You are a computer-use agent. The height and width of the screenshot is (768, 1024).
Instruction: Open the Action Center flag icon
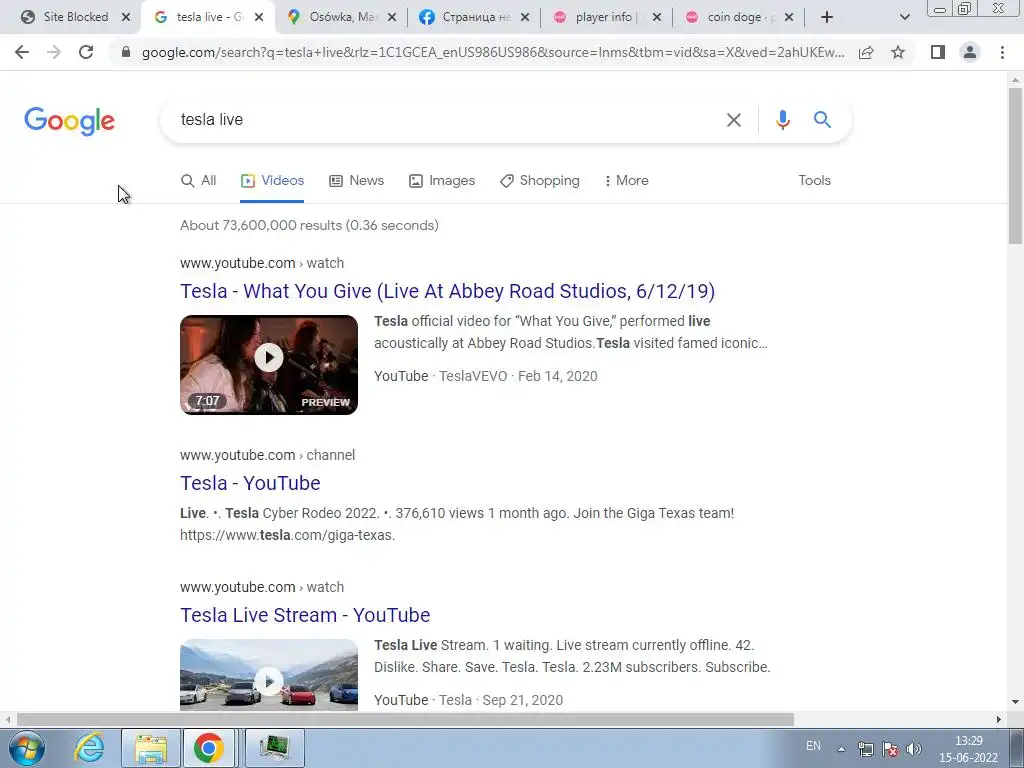tap(889, 749)
